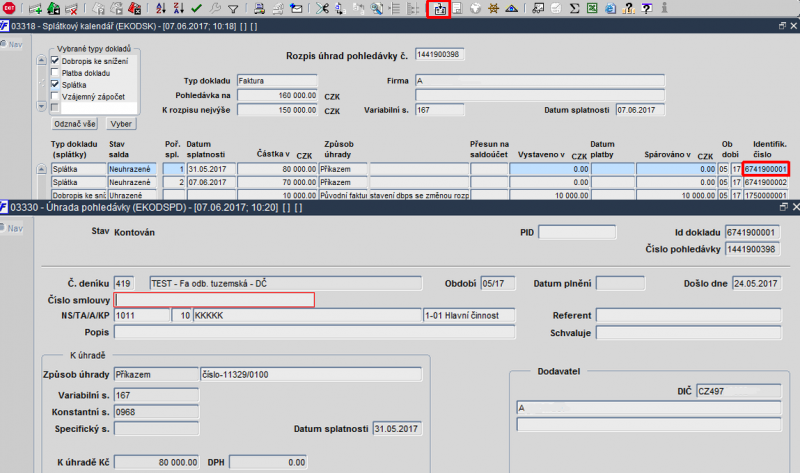Click the gray info icon
800x473 pixels.
click(x=664, y=8)
